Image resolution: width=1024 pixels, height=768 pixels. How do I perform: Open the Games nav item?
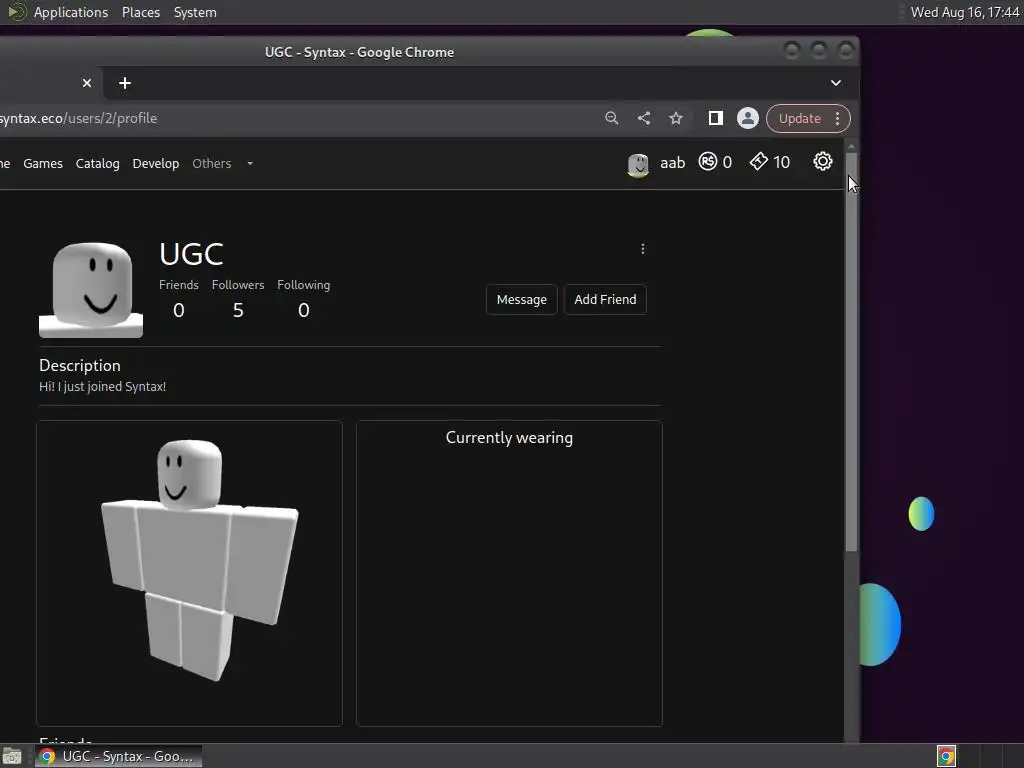click(43, 163)
